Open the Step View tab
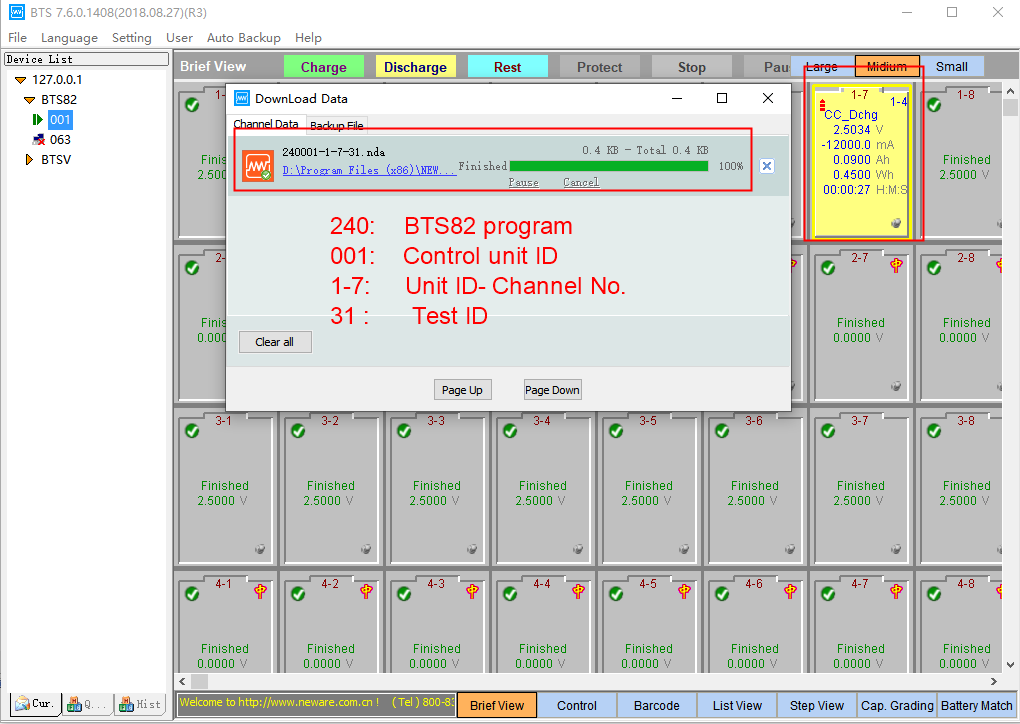The width and height of the screenshot is (1020, 724). coord(817,706)
